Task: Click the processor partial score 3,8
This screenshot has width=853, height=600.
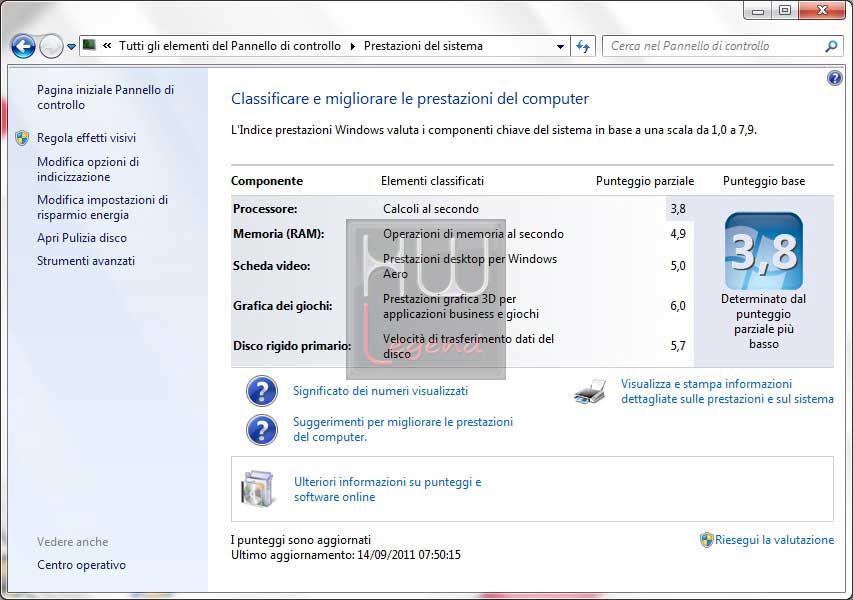Action: coord(678,209)
